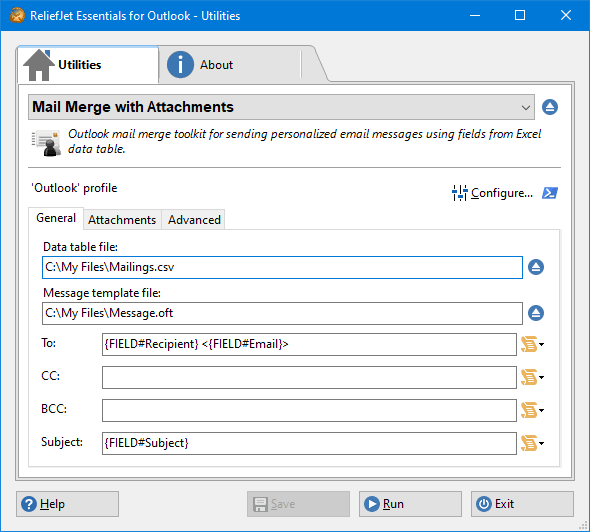Exit the application
The height and width of the screenshot is (532, 590).
[x=522, y=504]
